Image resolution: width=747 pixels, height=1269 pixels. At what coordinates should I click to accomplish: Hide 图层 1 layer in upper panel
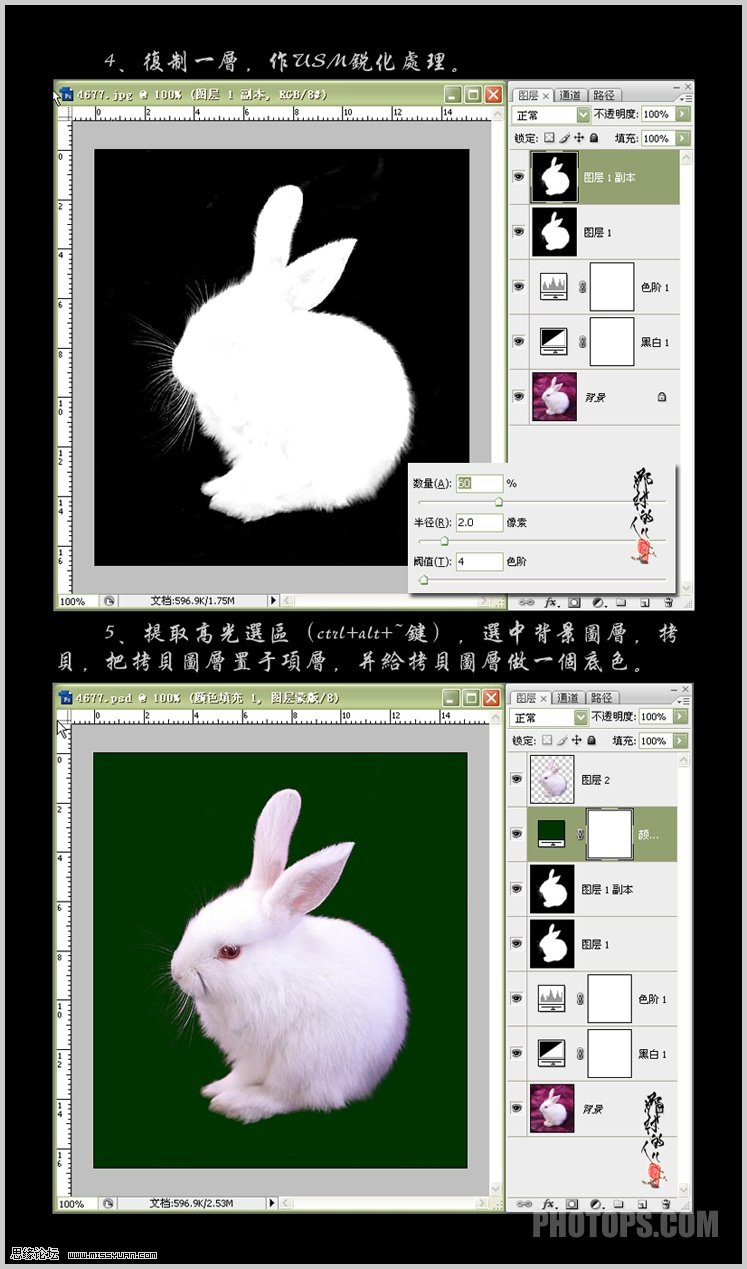click(x=518, y=231)
